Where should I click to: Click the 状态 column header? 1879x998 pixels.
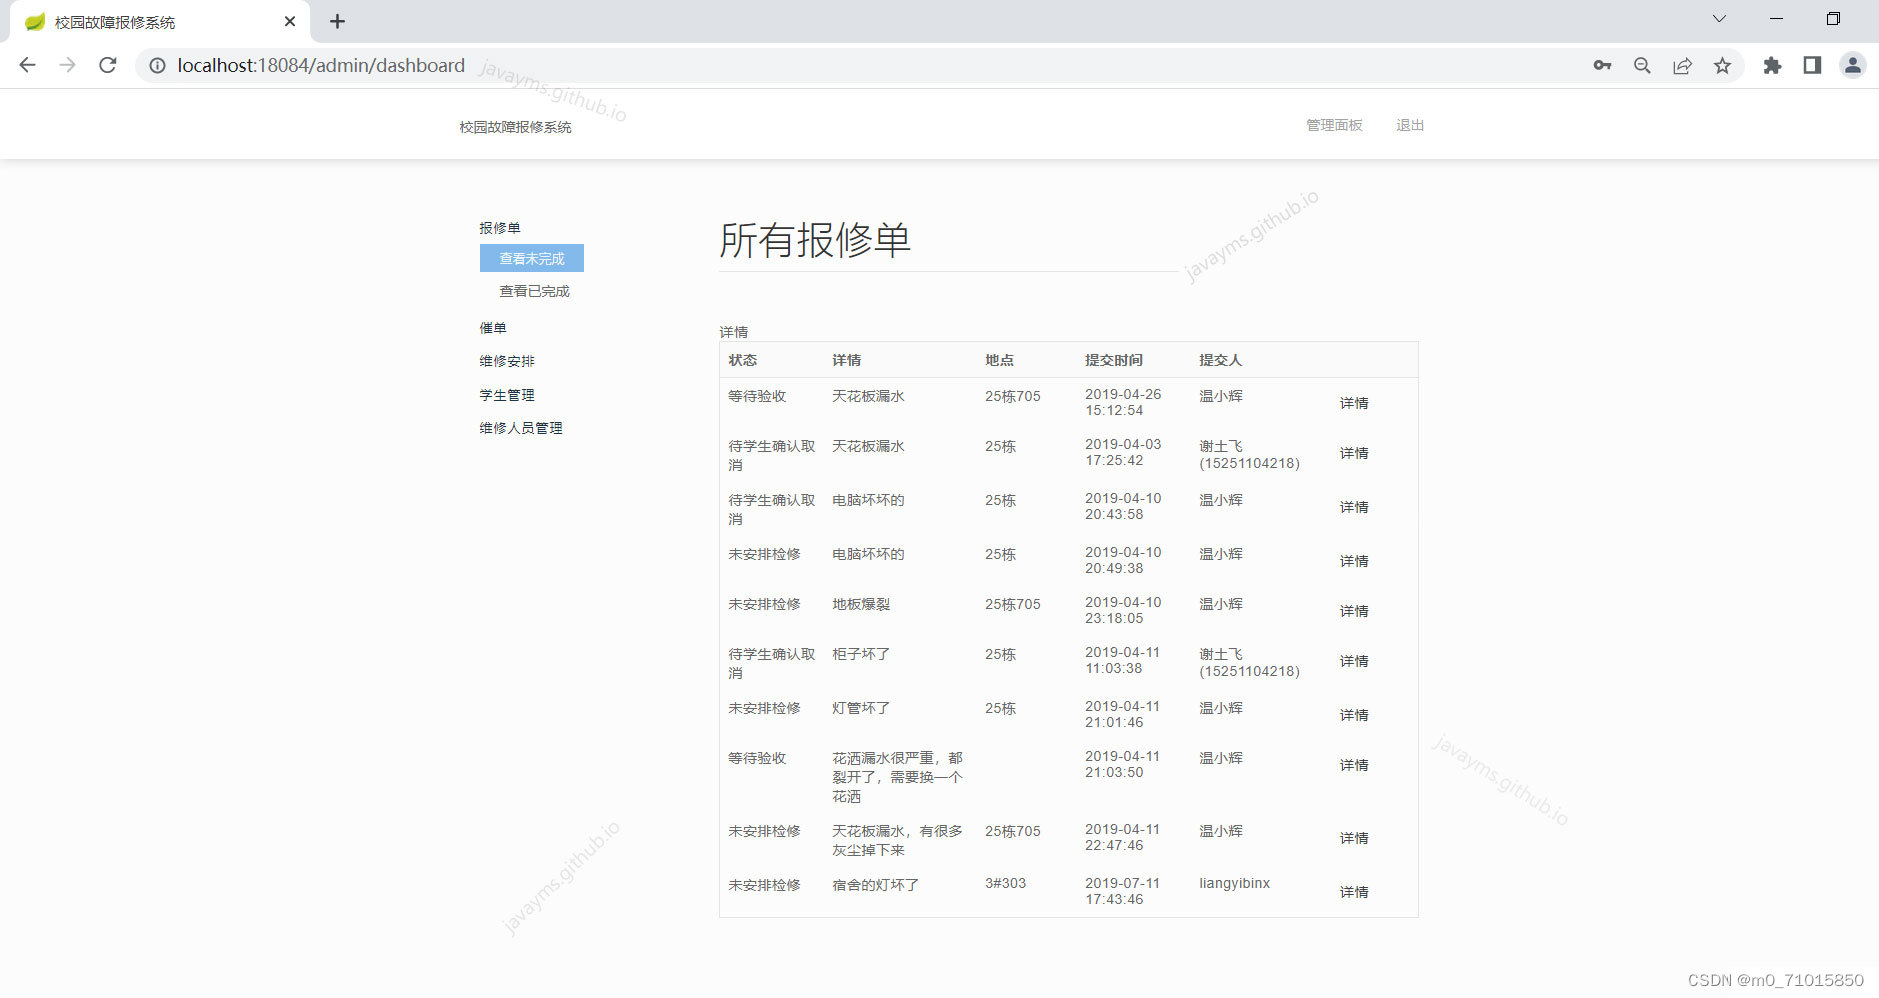[x=743, y=360]
